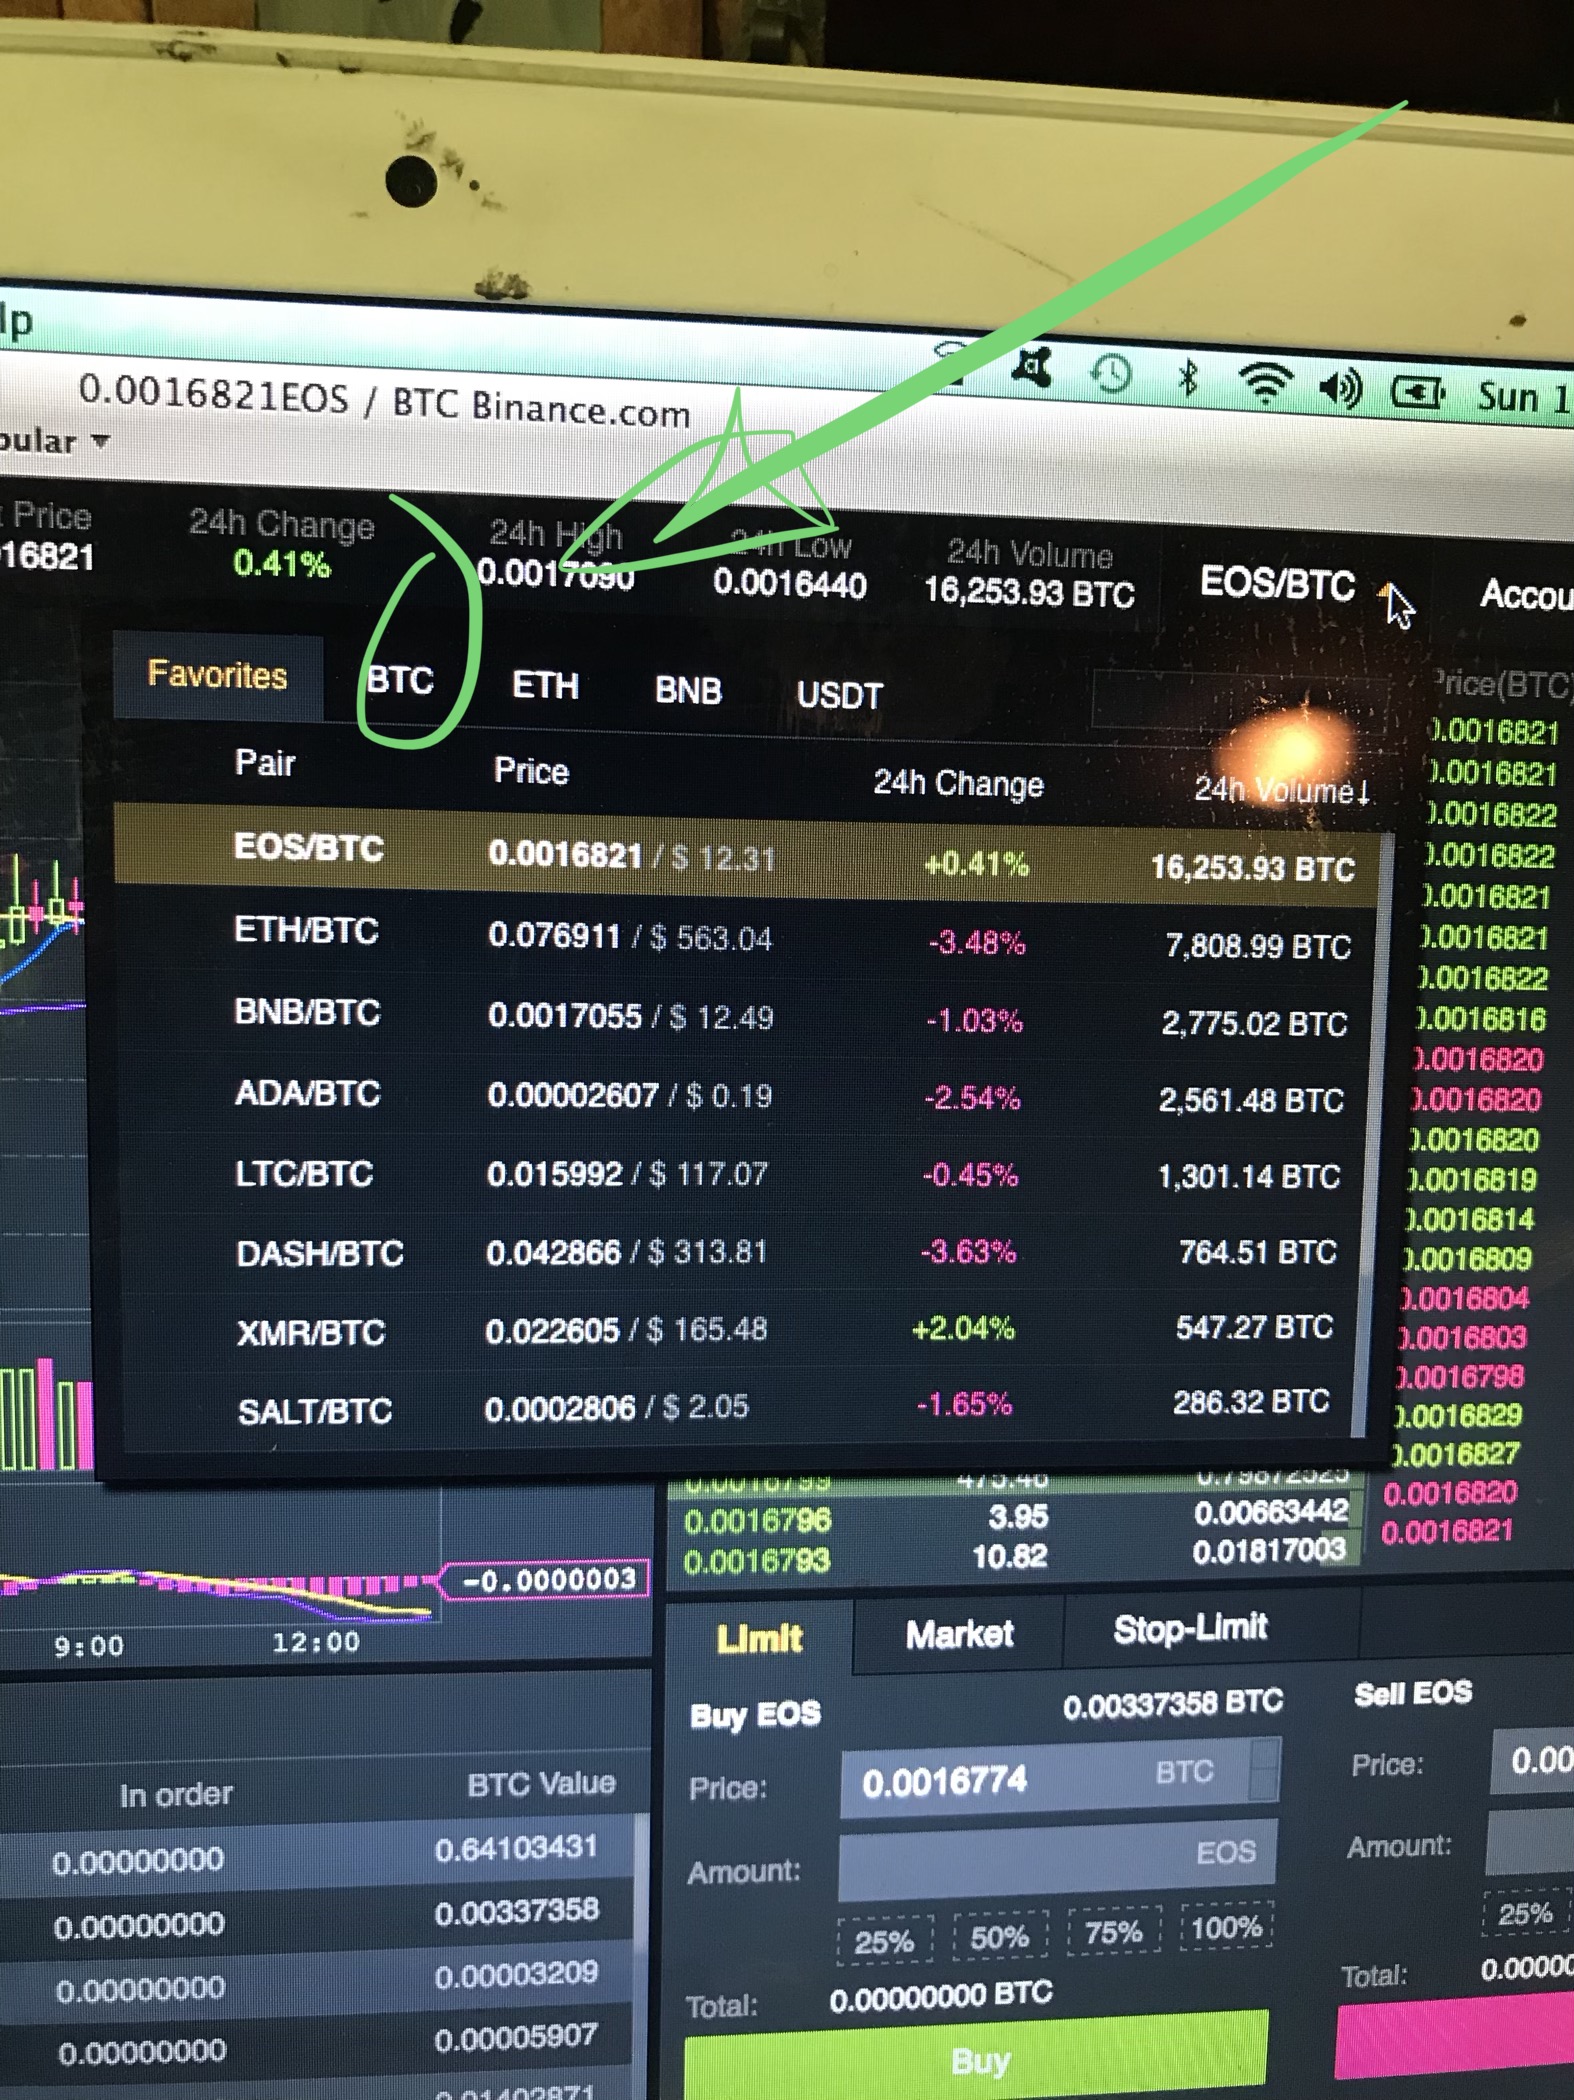Screen dimensions: 1574x2100
Task: Expand the EOS/BTC pair selector arrow
Action: (1388, 594)
